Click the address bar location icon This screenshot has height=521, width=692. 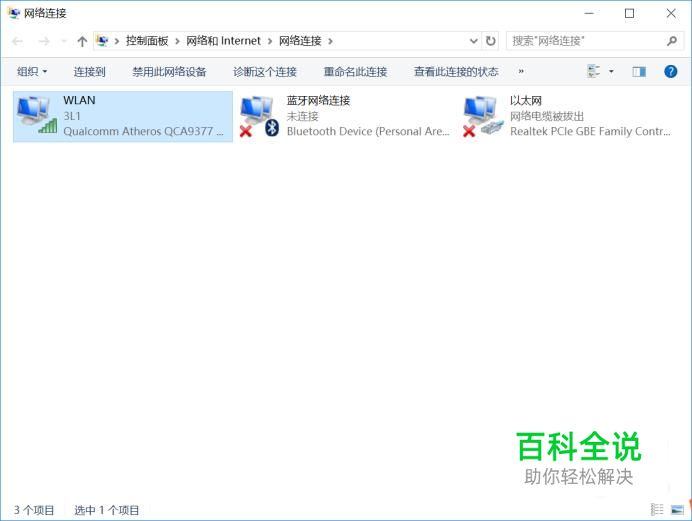tap(102, 41)
